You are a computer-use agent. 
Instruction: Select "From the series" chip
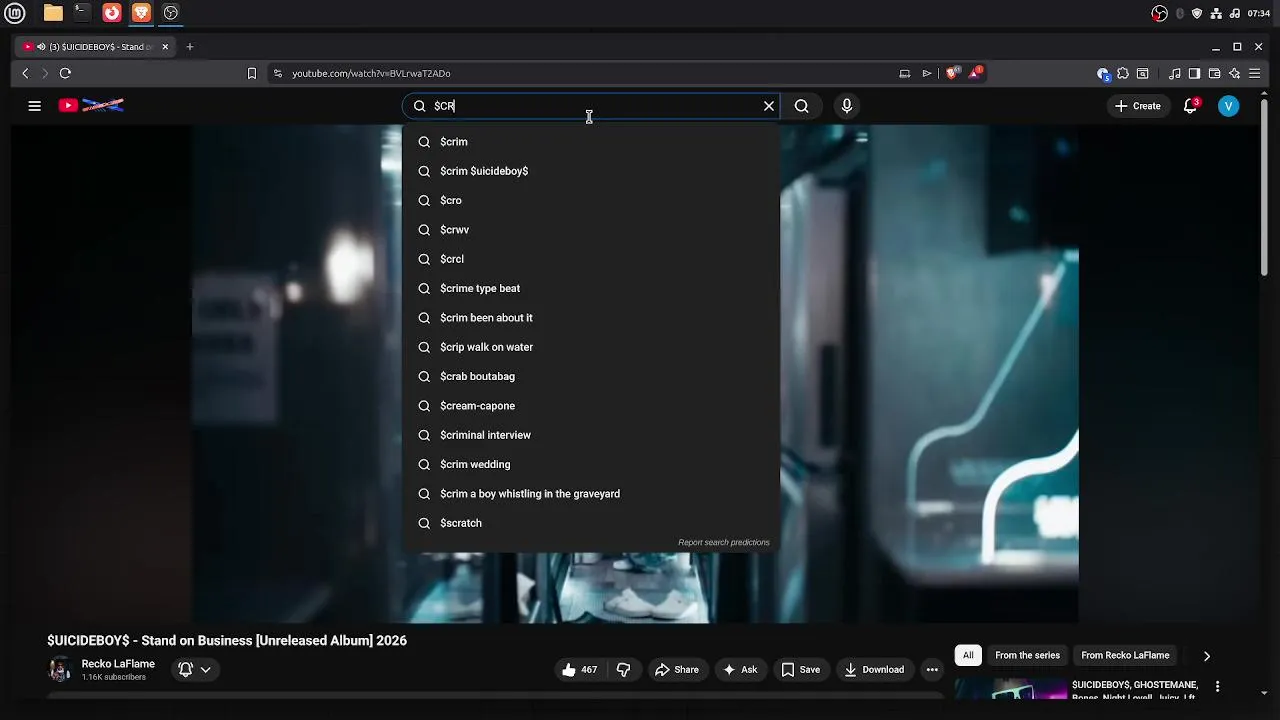coord(1027,656)
